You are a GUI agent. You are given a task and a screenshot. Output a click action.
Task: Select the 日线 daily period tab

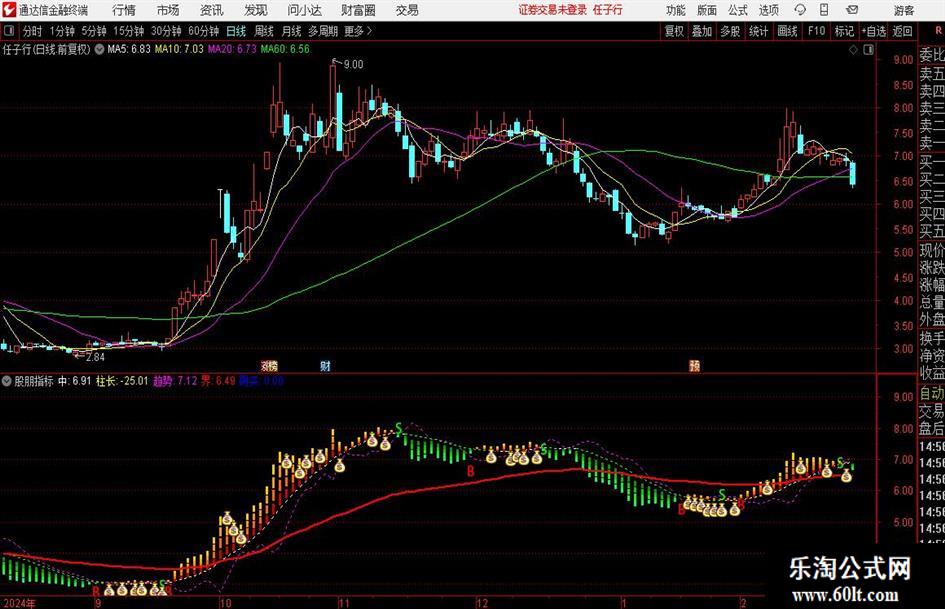point(236,31)
